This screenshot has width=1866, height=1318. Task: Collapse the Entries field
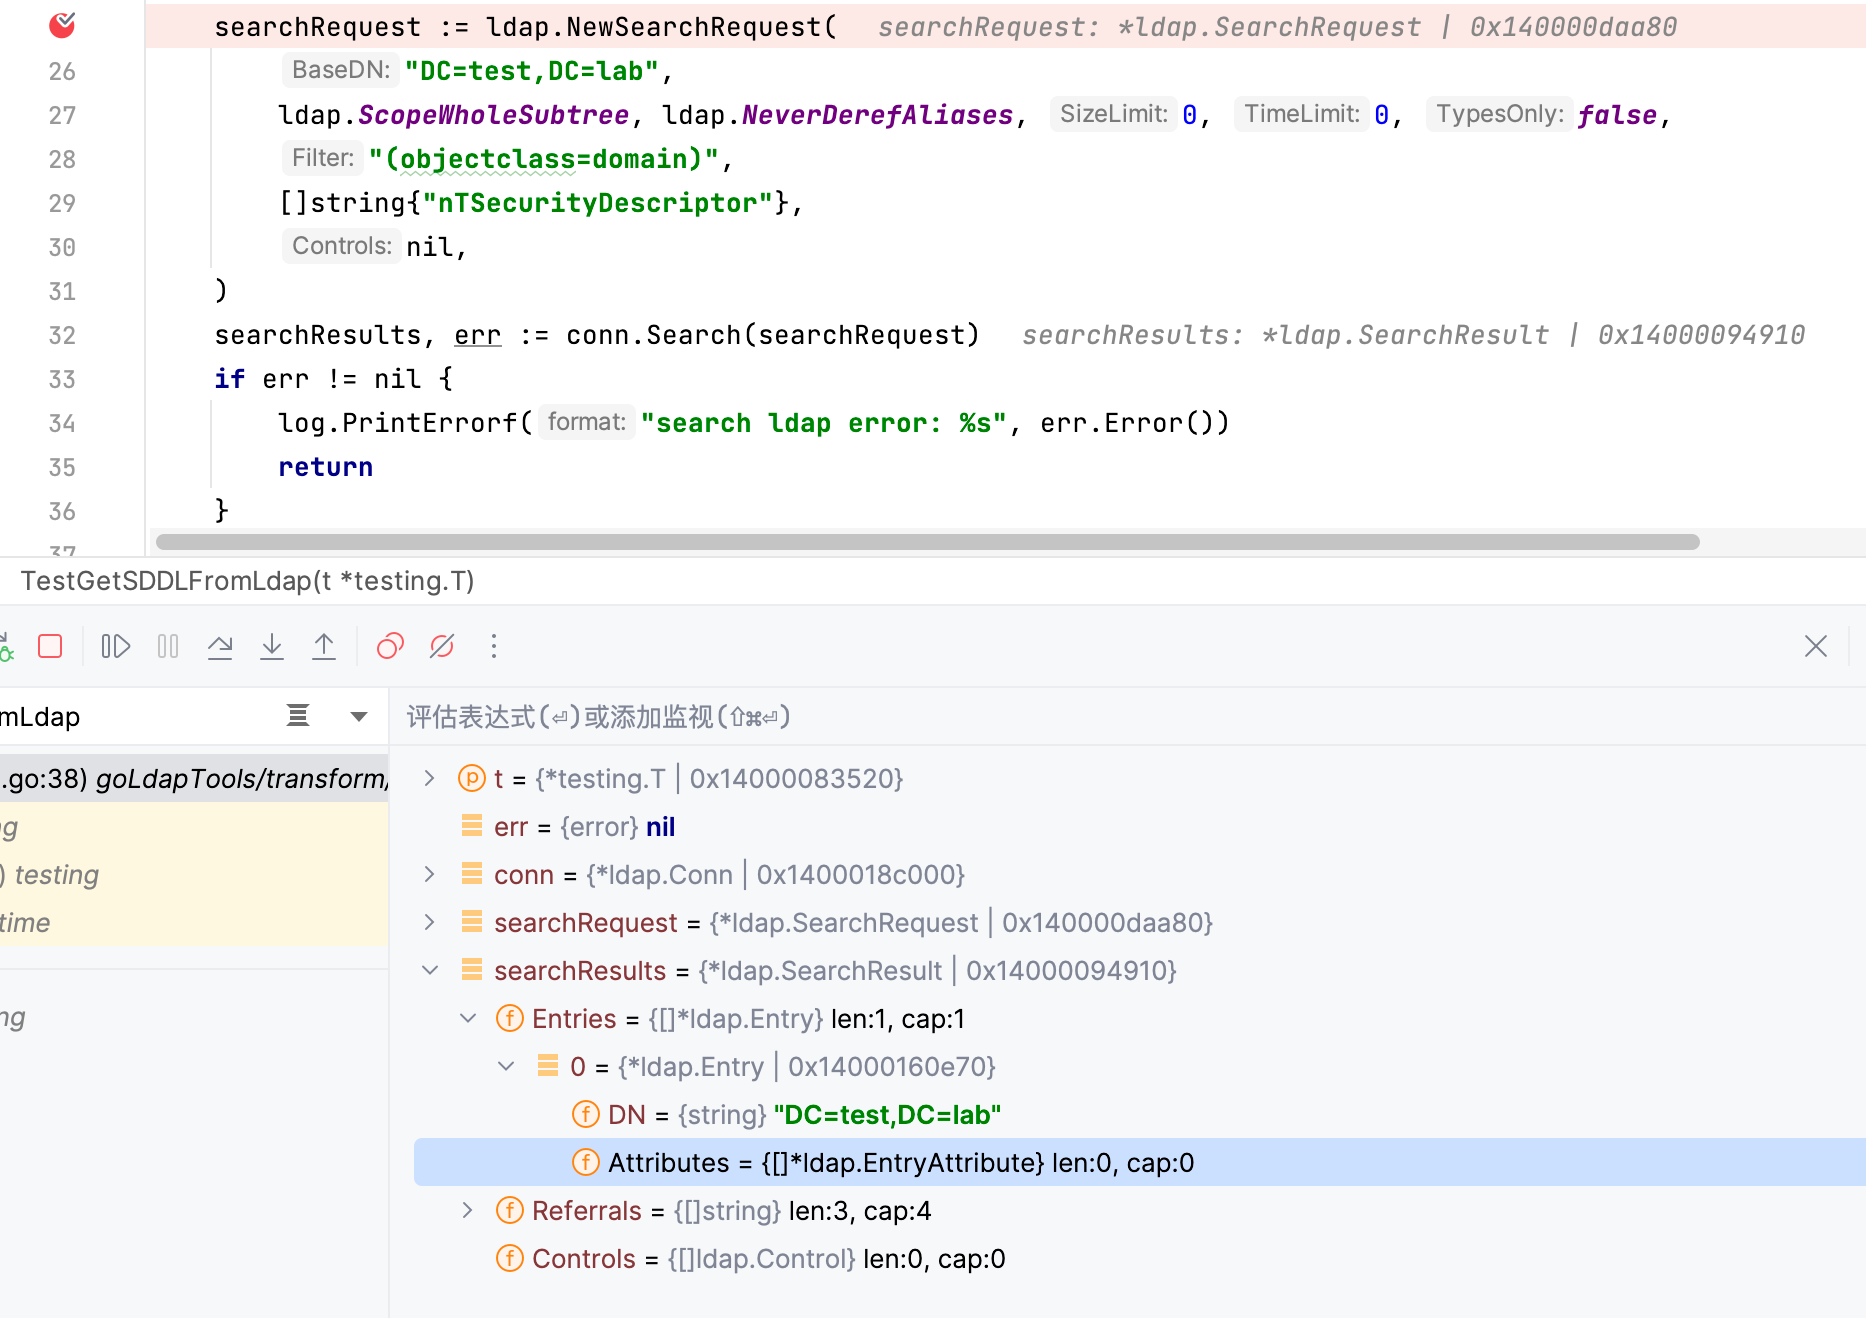[468, 1018]
